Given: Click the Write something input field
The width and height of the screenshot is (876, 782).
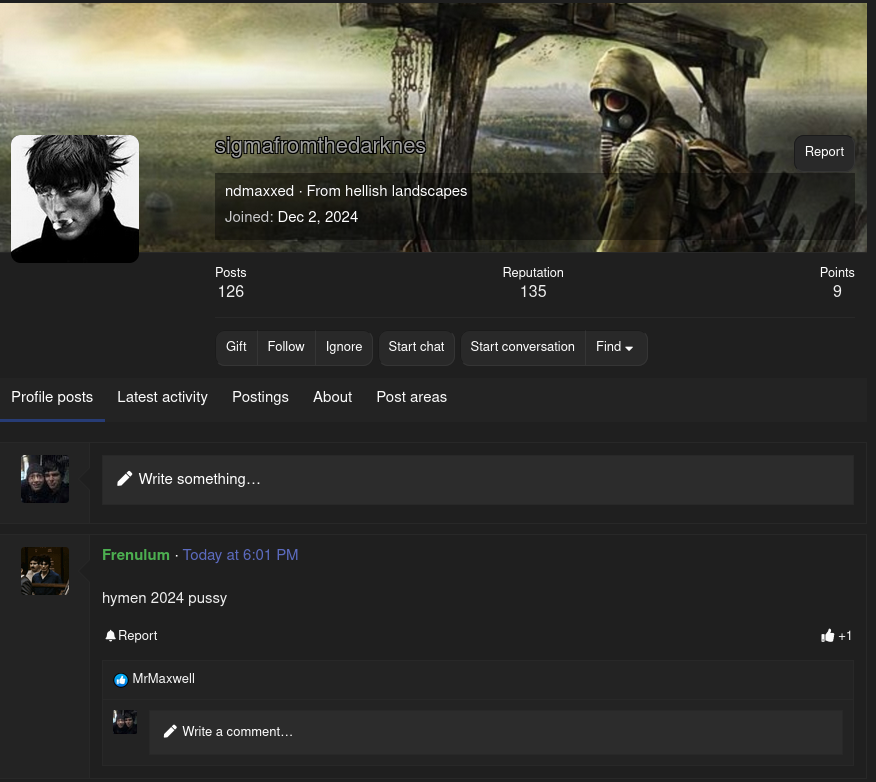Looking at the screenshot, I should point(478,480).
